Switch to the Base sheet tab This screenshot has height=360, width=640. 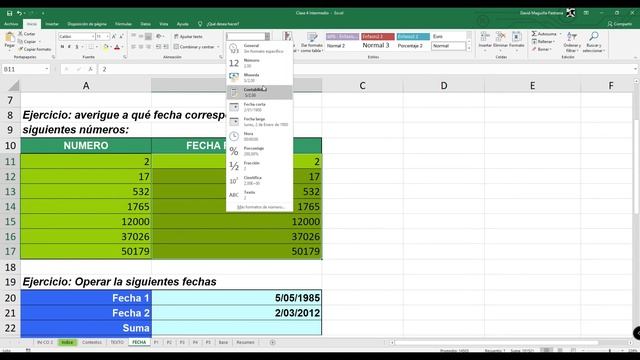[x=223, y=342]
